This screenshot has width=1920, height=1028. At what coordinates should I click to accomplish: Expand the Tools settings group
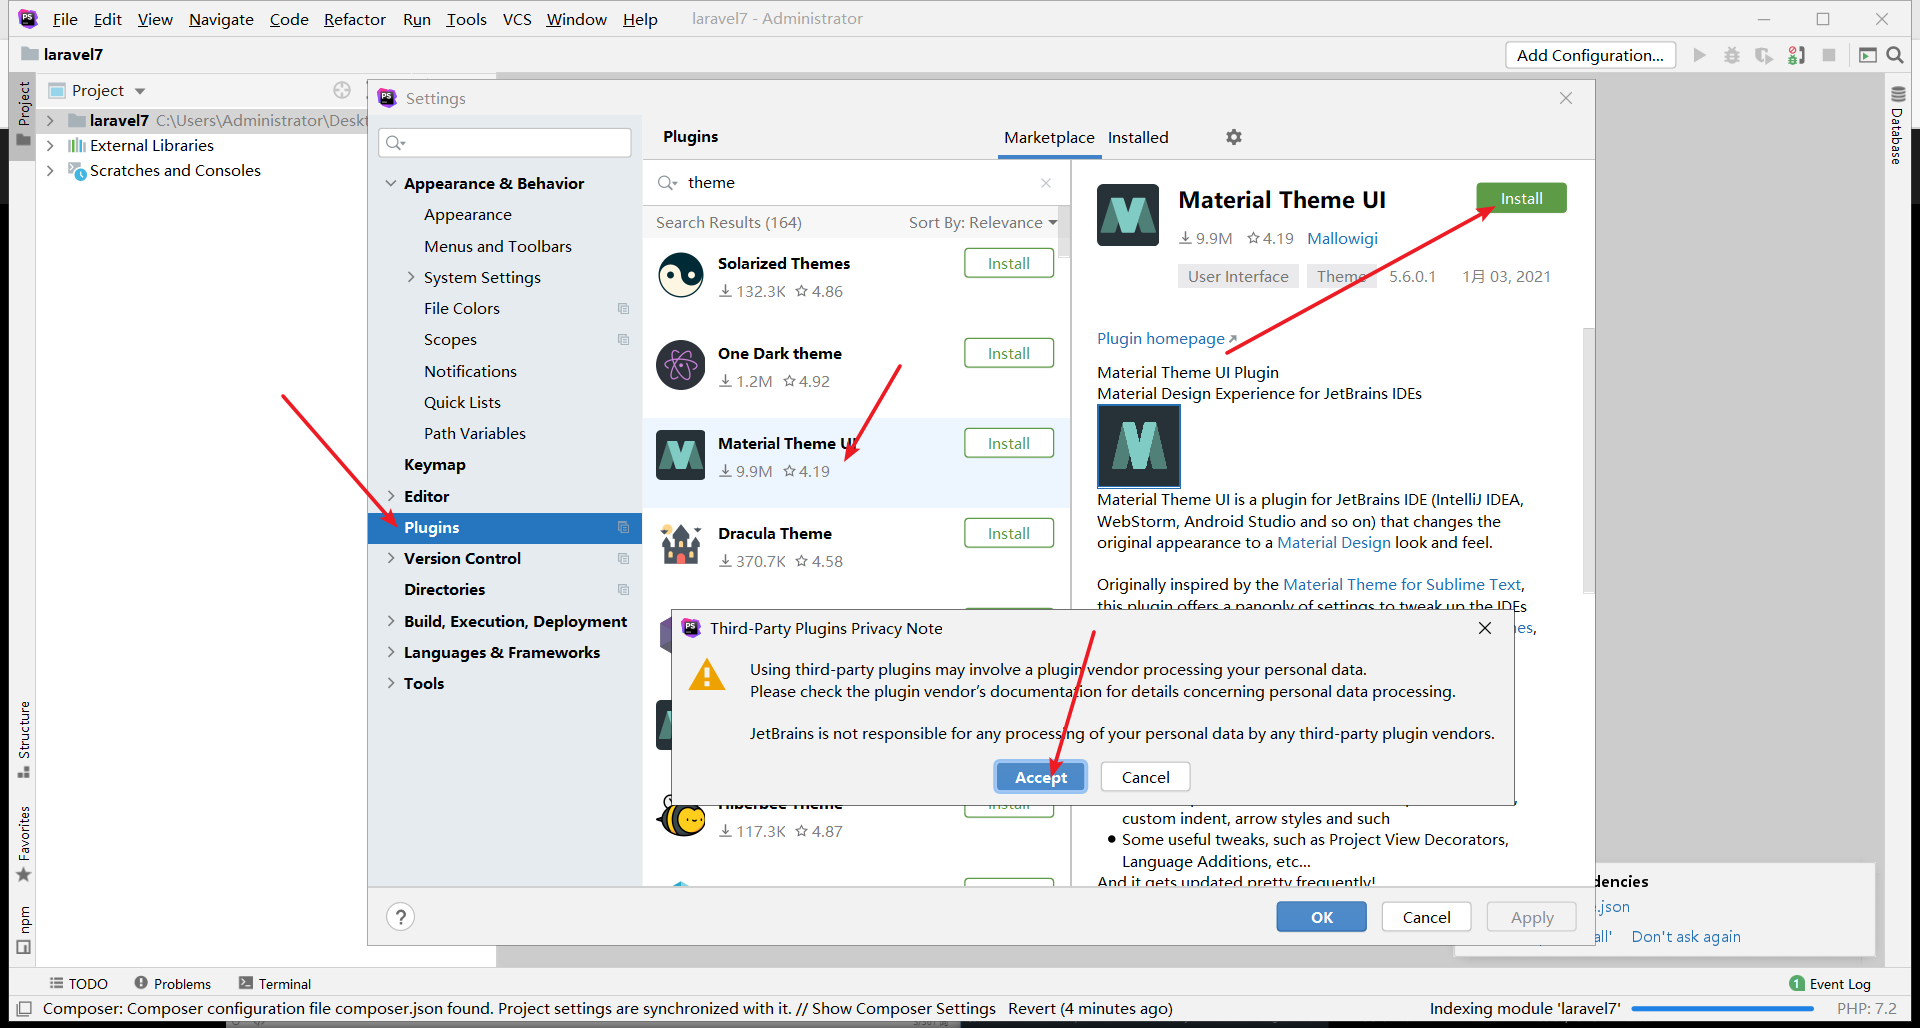click(x=391, y=683)
